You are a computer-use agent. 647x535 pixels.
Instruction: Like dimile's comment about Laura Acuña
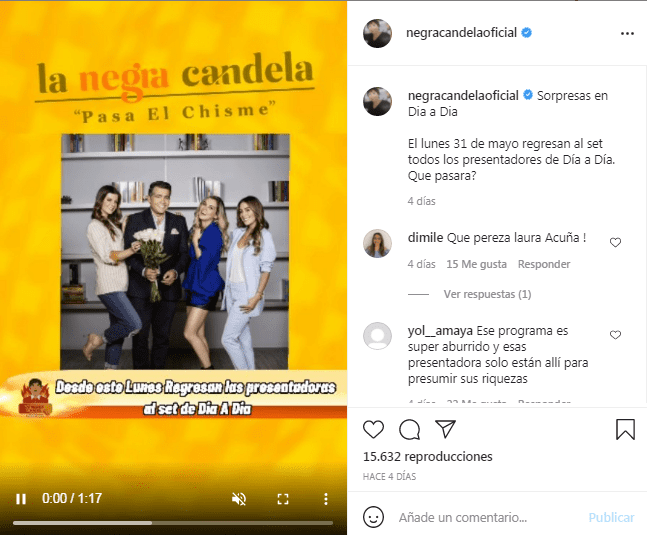coord(615,243)
